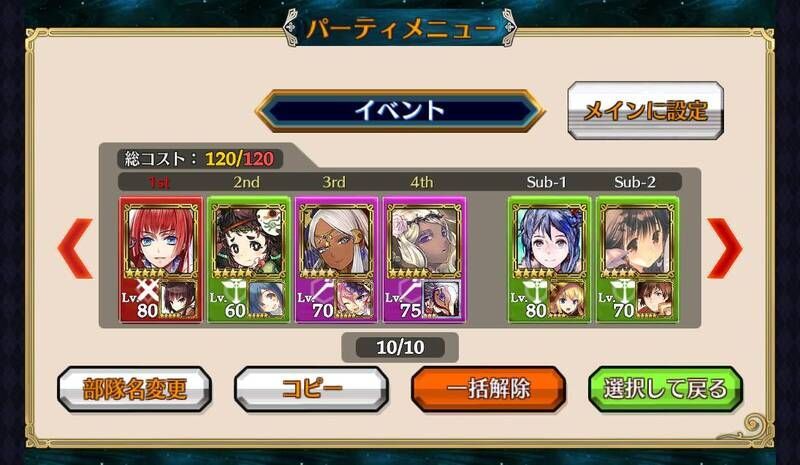Click the メインに設定 button
Screen dimensions: 800x465
tap(645, 110)
